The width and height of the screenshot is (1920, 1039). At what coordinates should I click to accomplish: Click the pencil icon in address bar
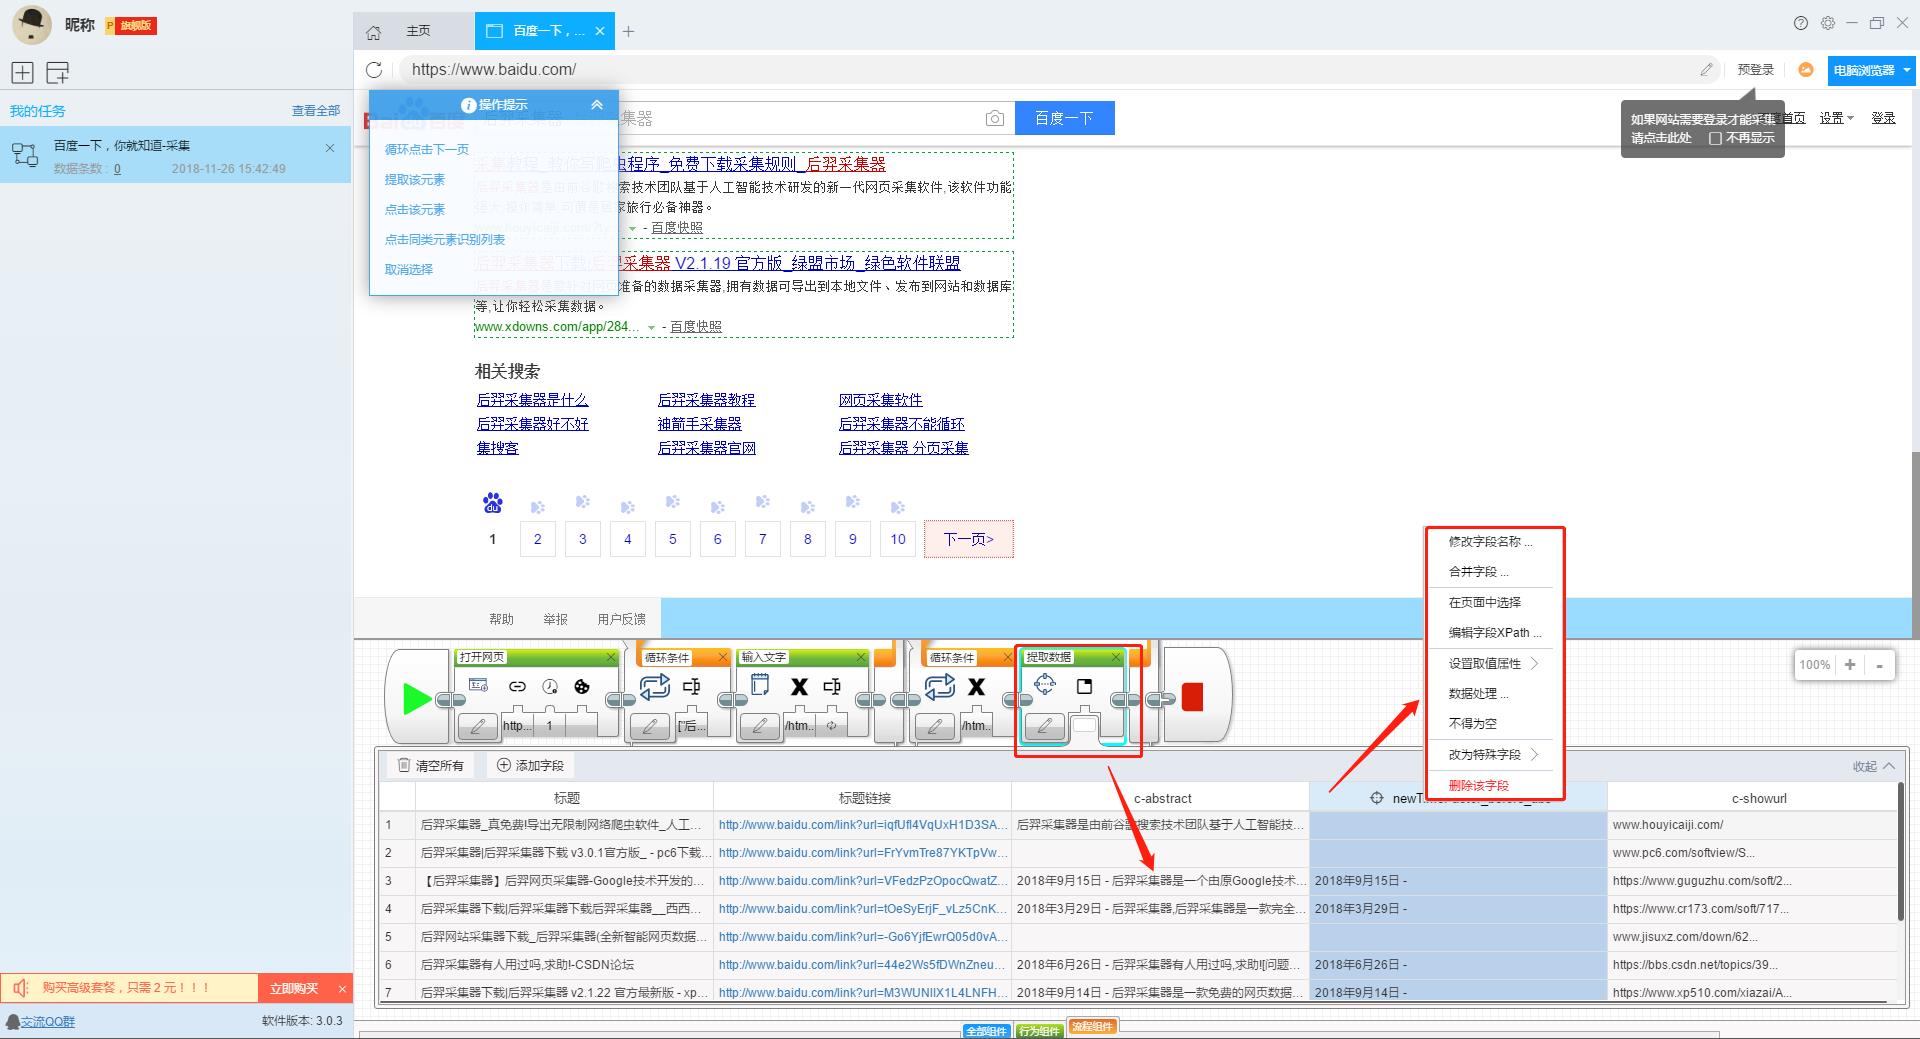[x=1706, y=70]
